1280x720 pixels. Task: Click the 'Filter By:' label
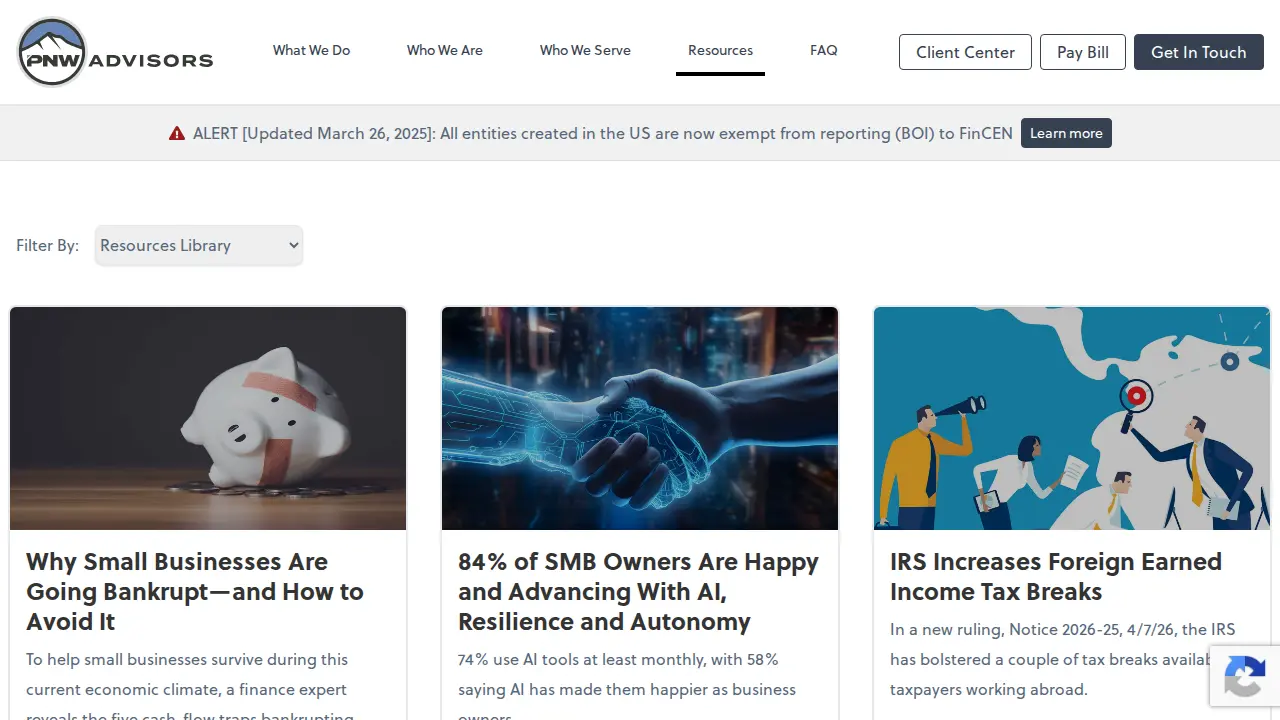pyautogui.click(x=47, y=245)
